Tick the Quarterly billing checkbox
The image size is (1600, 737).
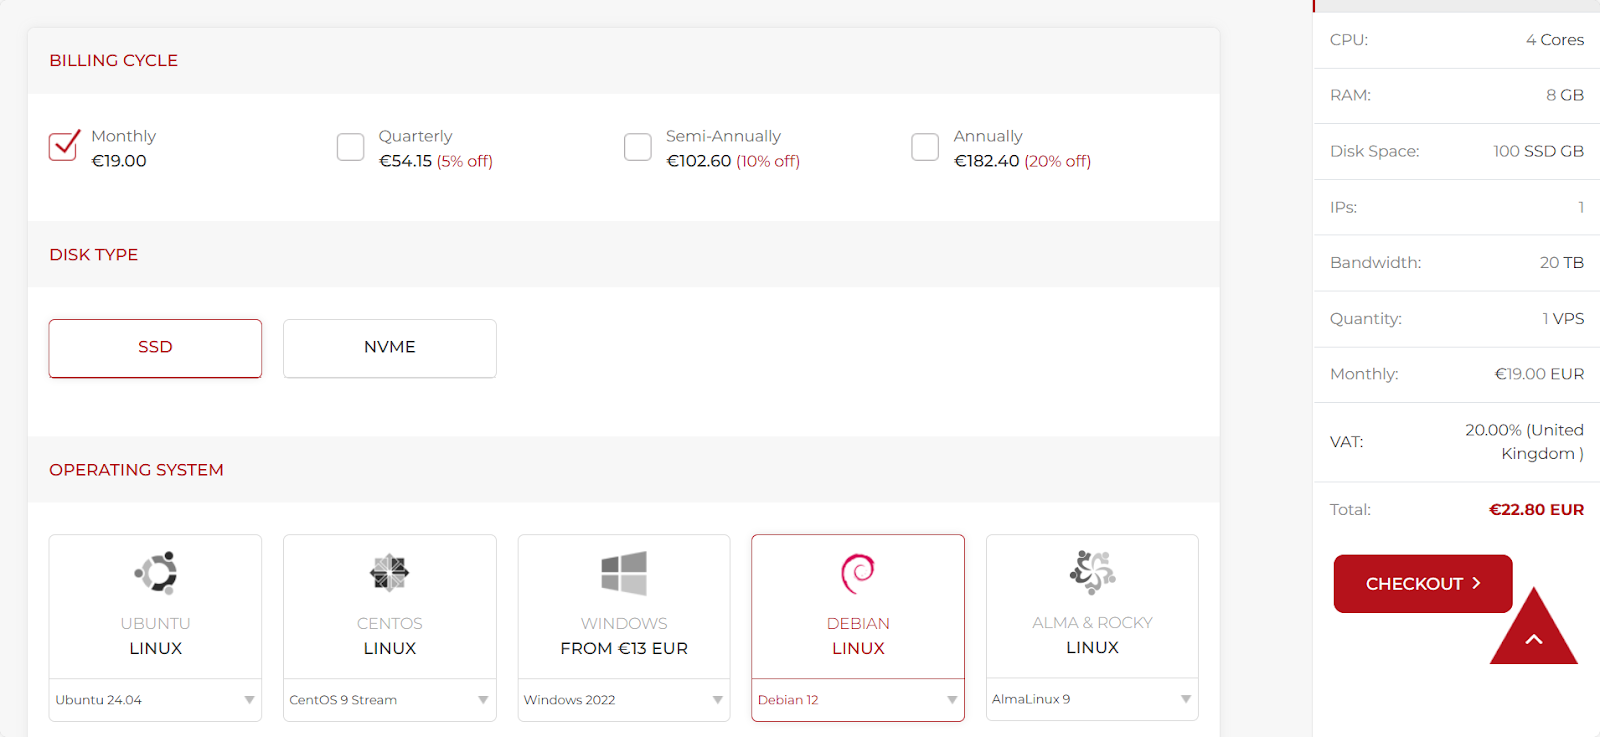pyautogui.click(x=350, y=147)
